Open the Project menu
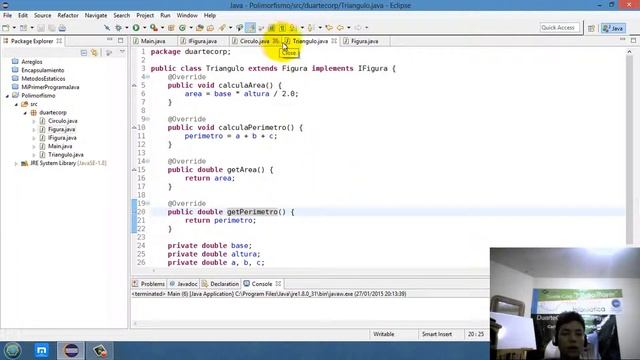The width and height of the screenshot is (640, 360). point(145,16)
